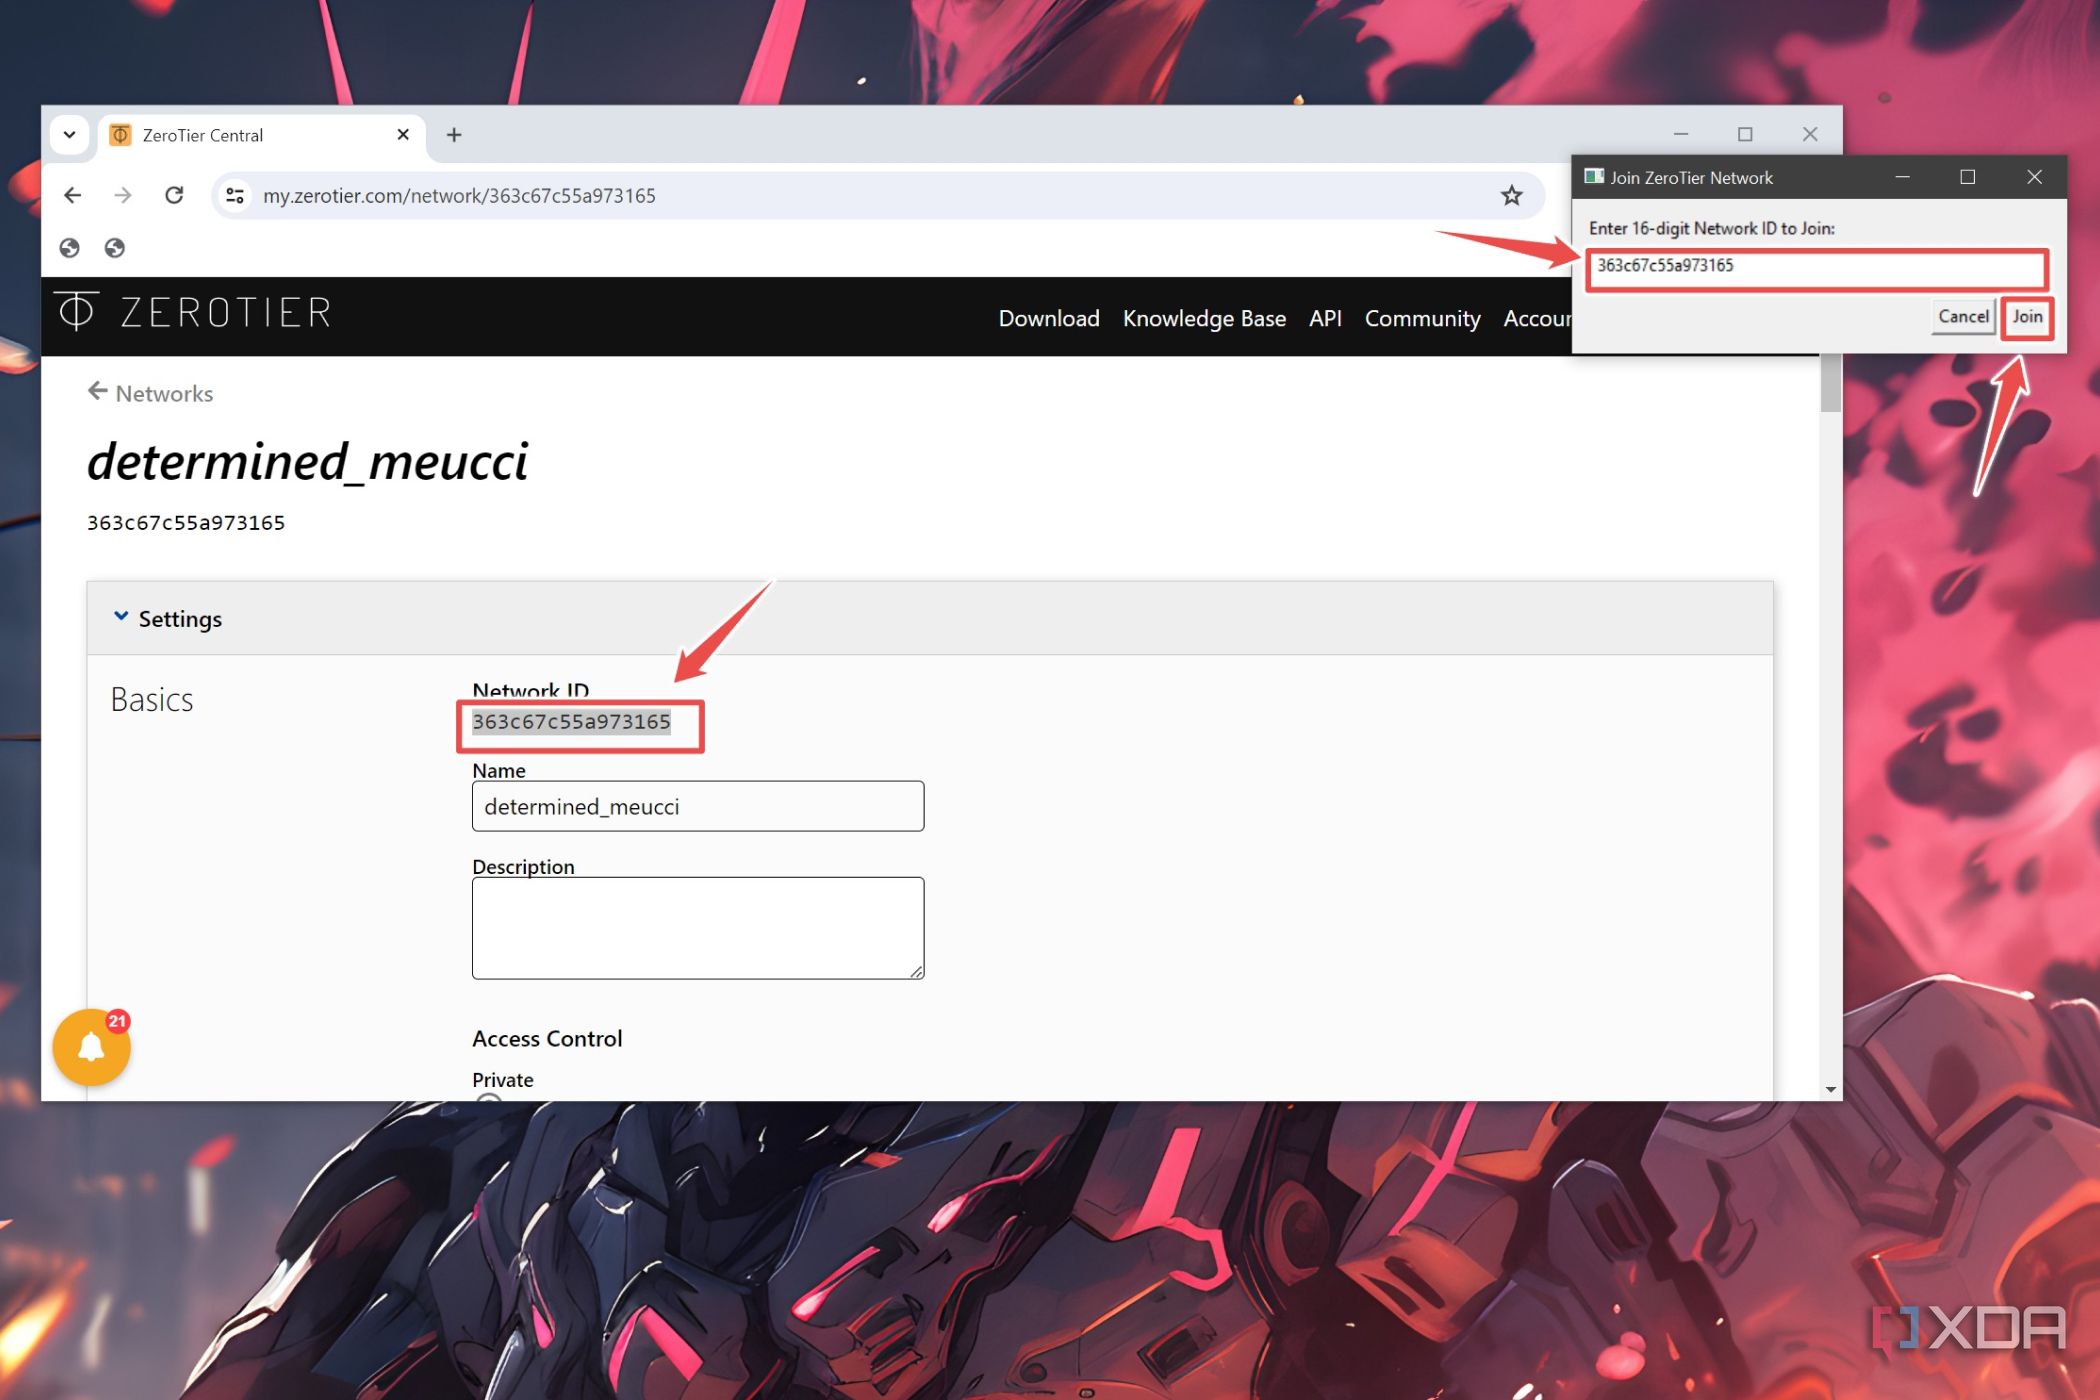Close the ZeroTier Central tab

coord(403,134)
